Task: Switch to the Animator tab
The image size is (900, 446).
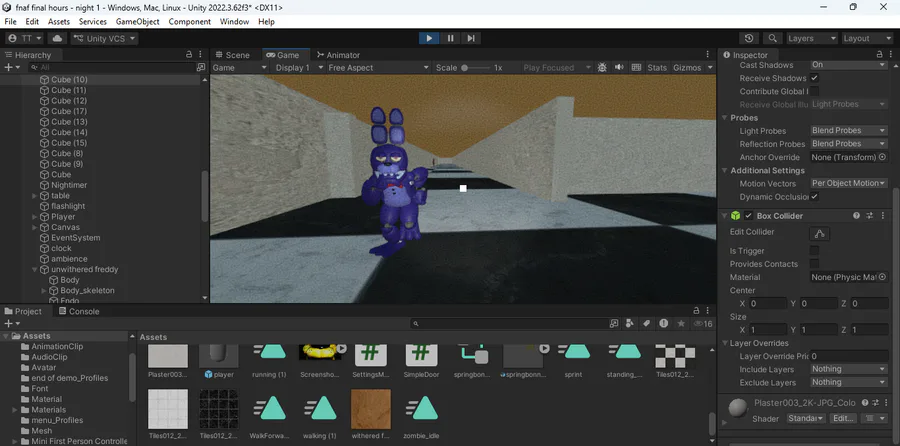Action: pyautogui.click(x=338, y=55)
